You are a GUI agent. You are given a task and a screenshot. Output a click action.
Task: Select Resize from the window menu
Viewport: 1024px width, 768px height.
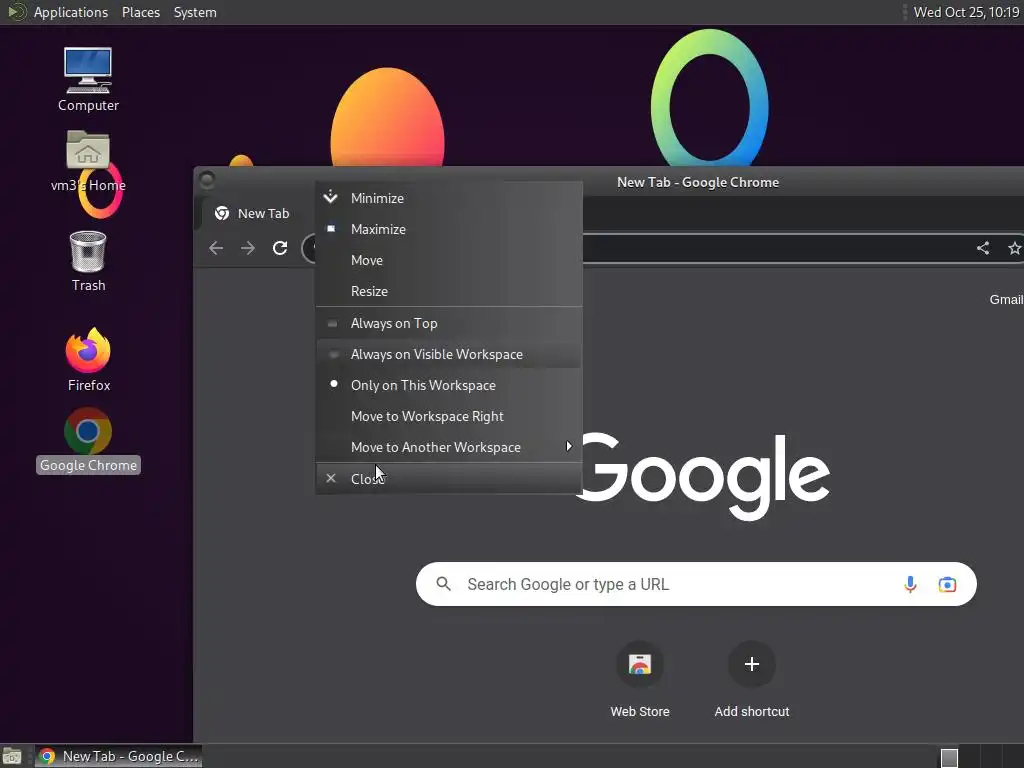[x=449, y=291]
